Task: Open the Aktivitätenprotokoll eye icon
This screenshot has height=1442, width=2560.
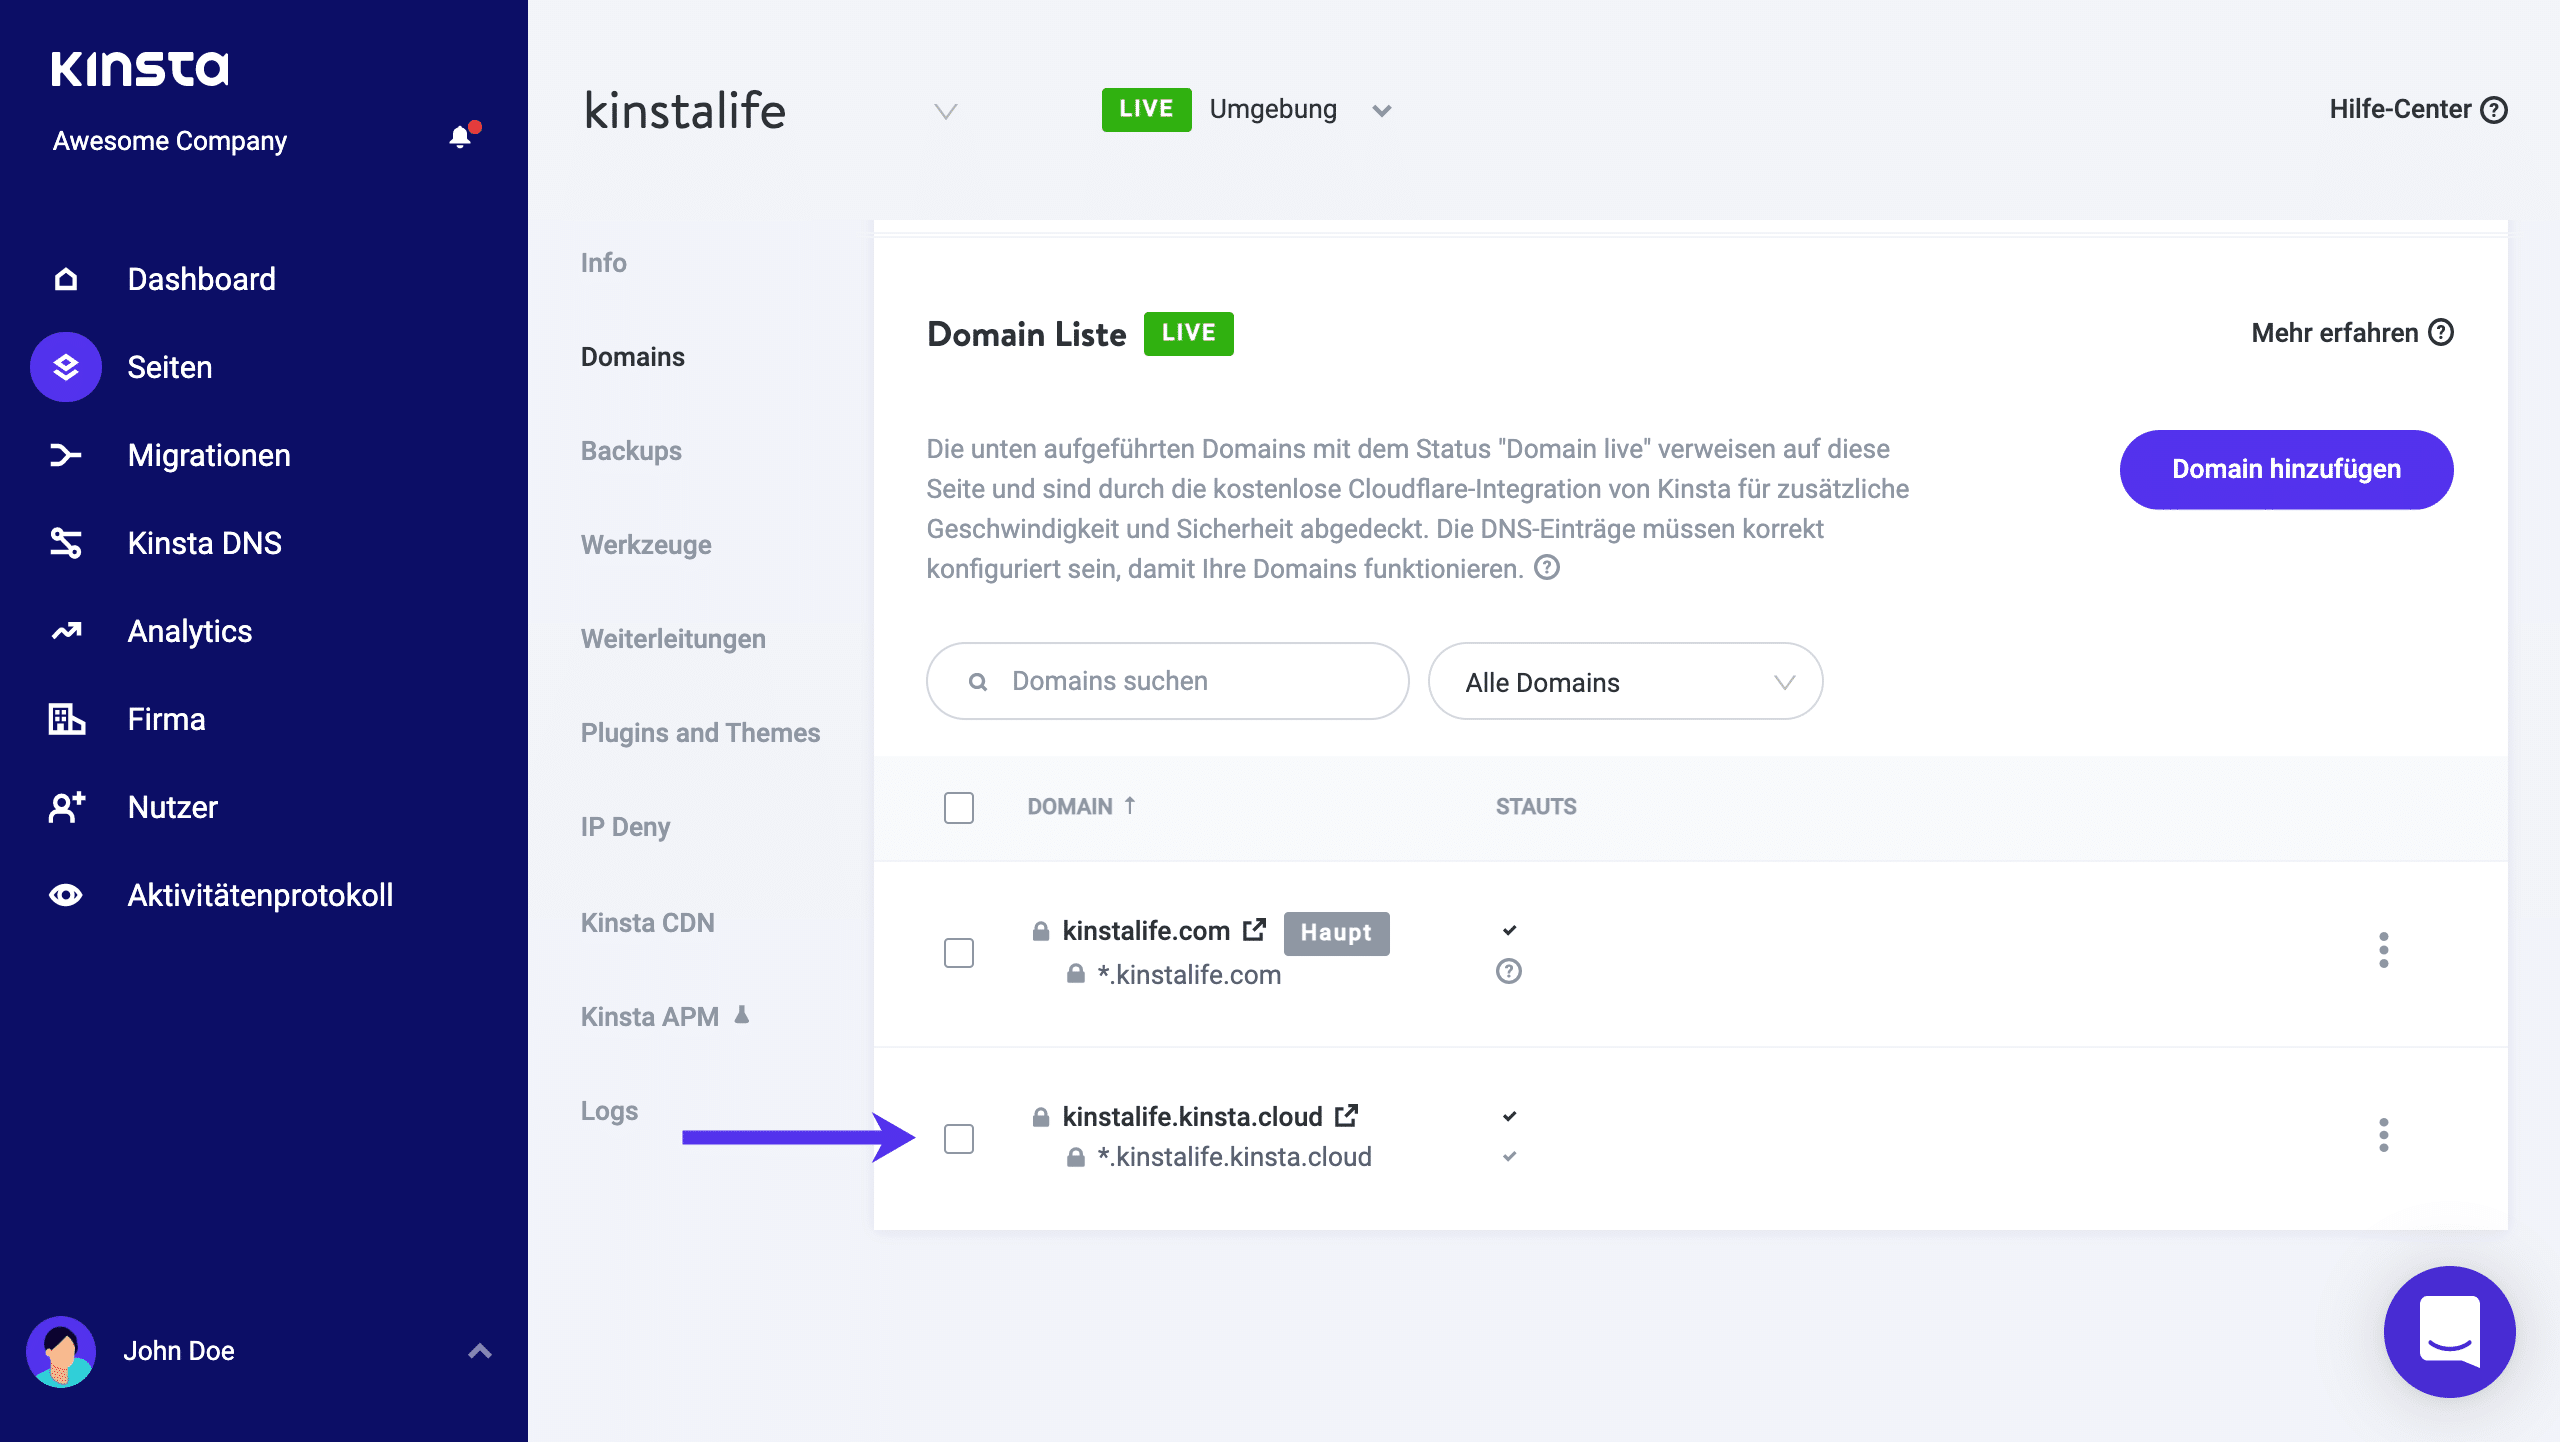Action: click(x=65, y=894)
